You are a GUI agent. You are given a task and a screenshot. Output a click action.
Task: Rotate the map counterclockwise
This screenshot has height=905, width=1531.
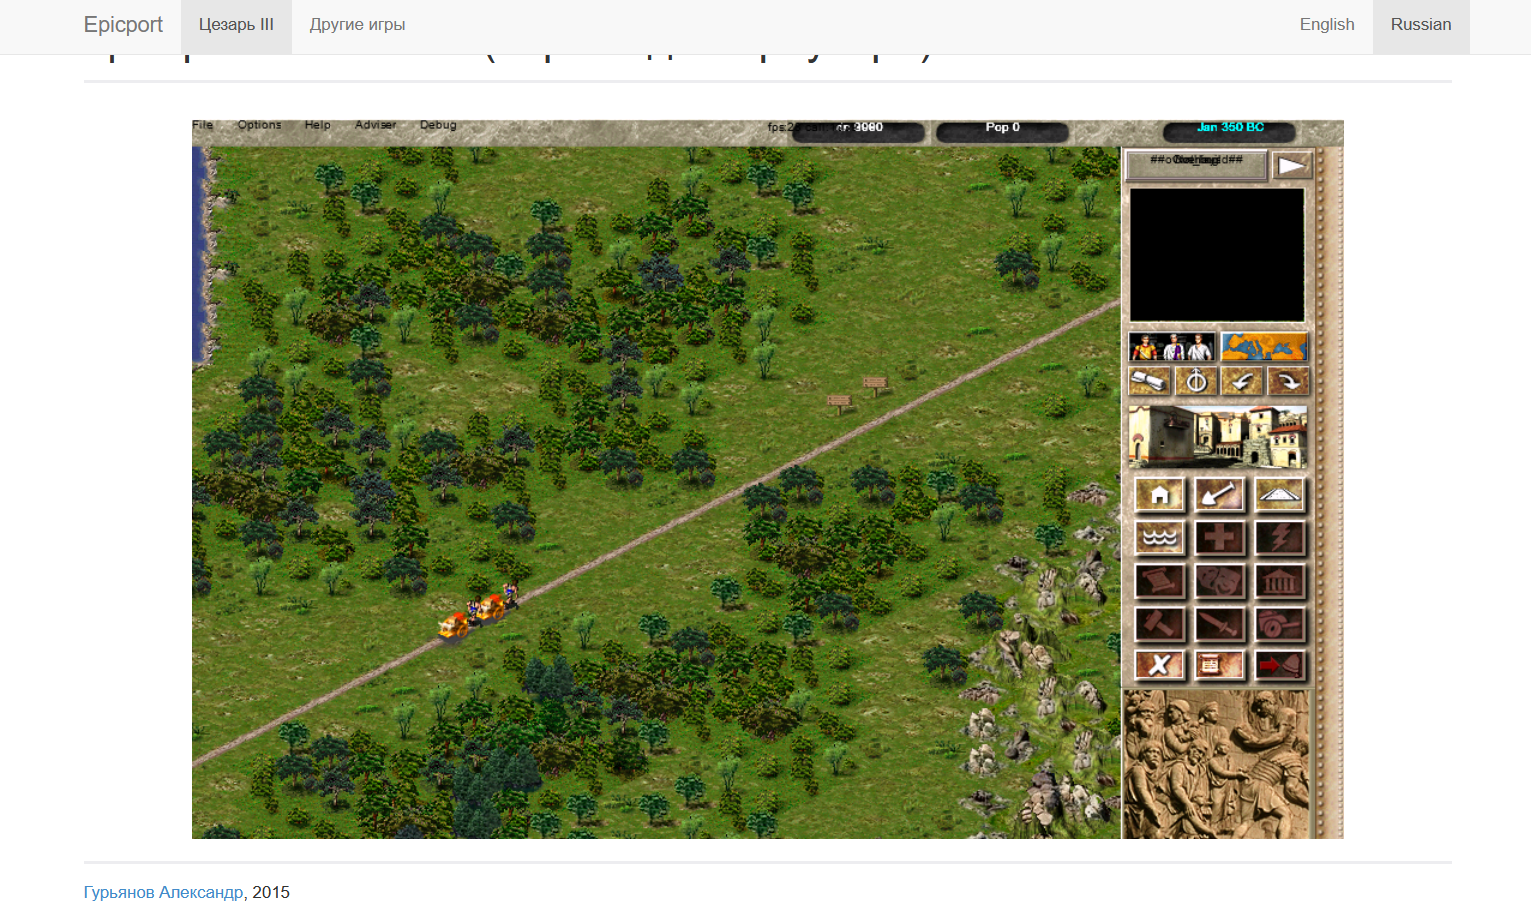tap(1242, 382)
